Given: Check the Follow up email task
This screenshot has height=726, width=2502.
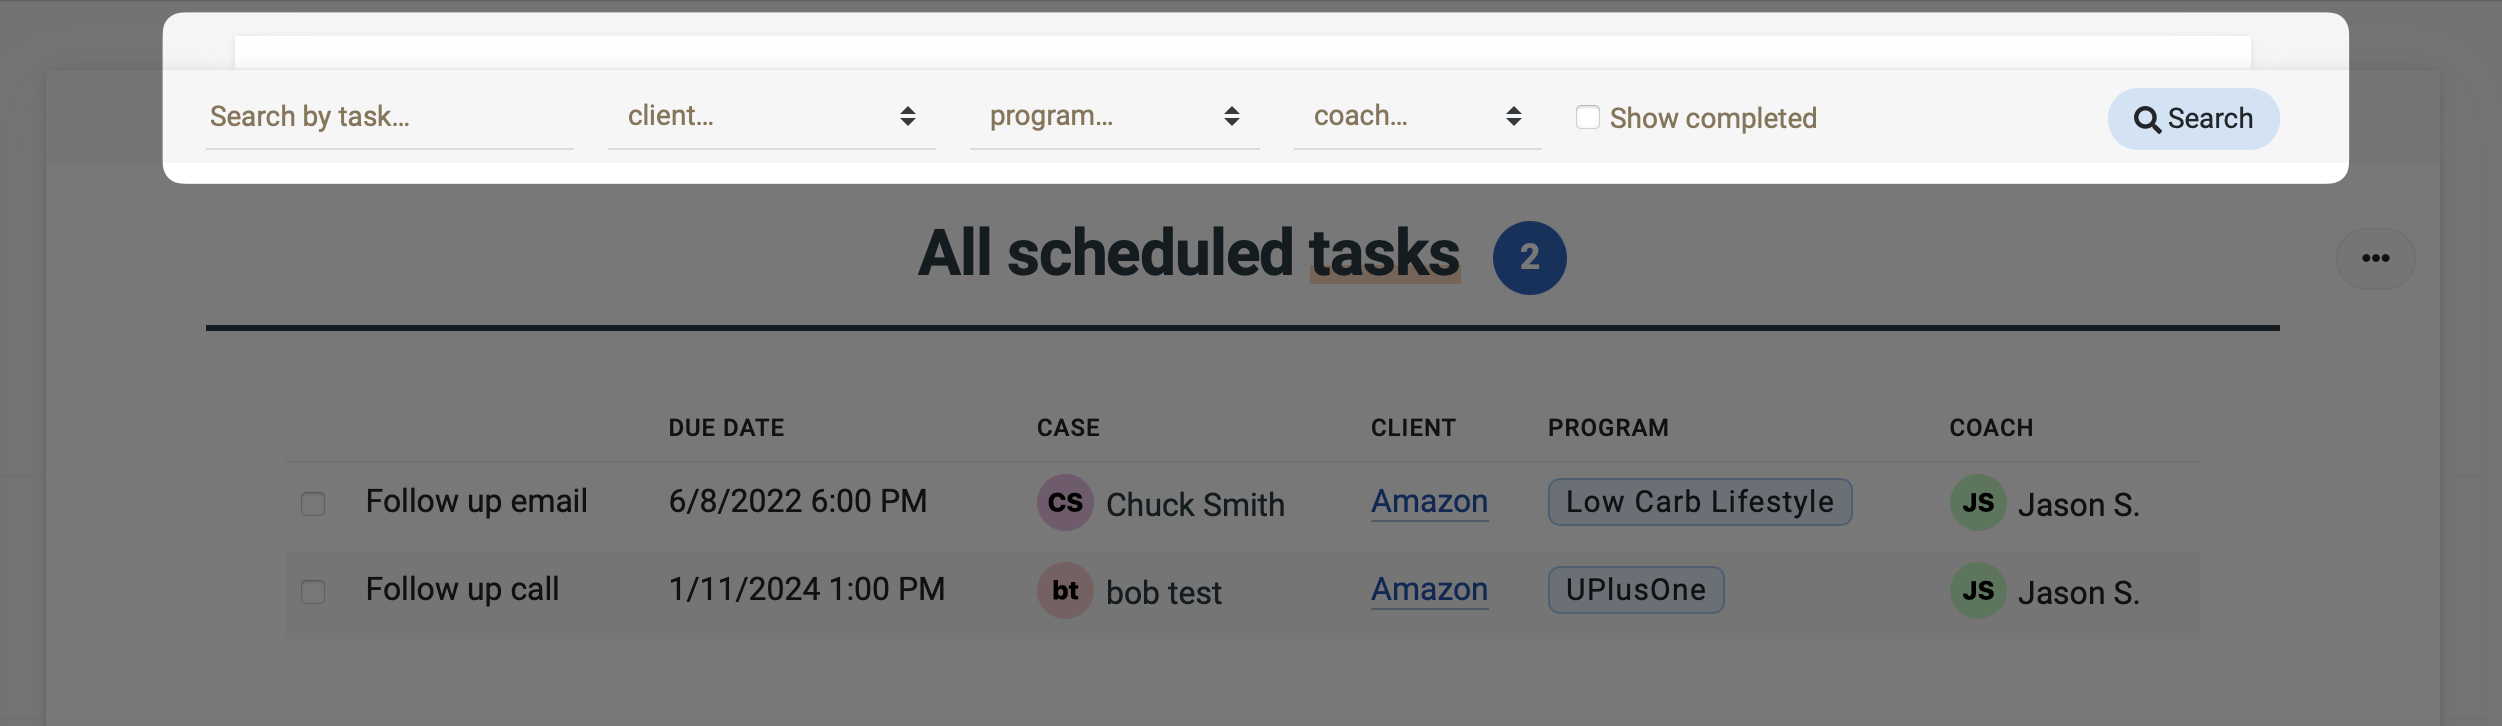Looking at the screenshot, I should pyautogui.click(x=313, y=503).
